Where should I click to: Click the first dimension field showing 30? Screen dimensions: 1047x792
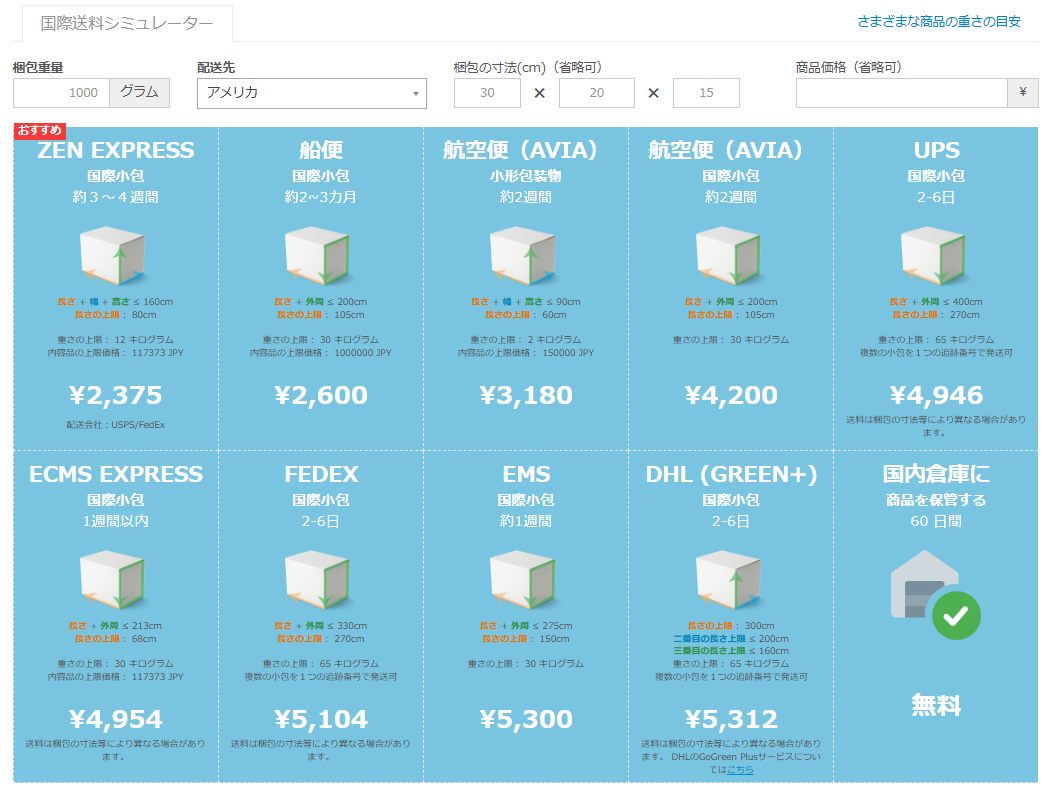click(487, 93)
